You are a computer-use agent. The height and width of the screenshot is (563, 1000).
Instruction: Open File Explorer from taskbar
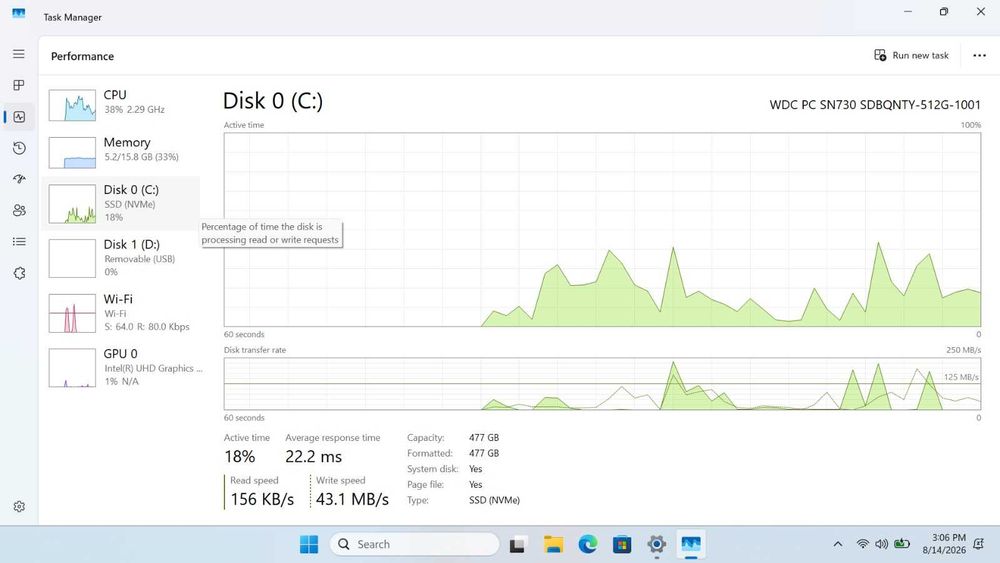553,545
